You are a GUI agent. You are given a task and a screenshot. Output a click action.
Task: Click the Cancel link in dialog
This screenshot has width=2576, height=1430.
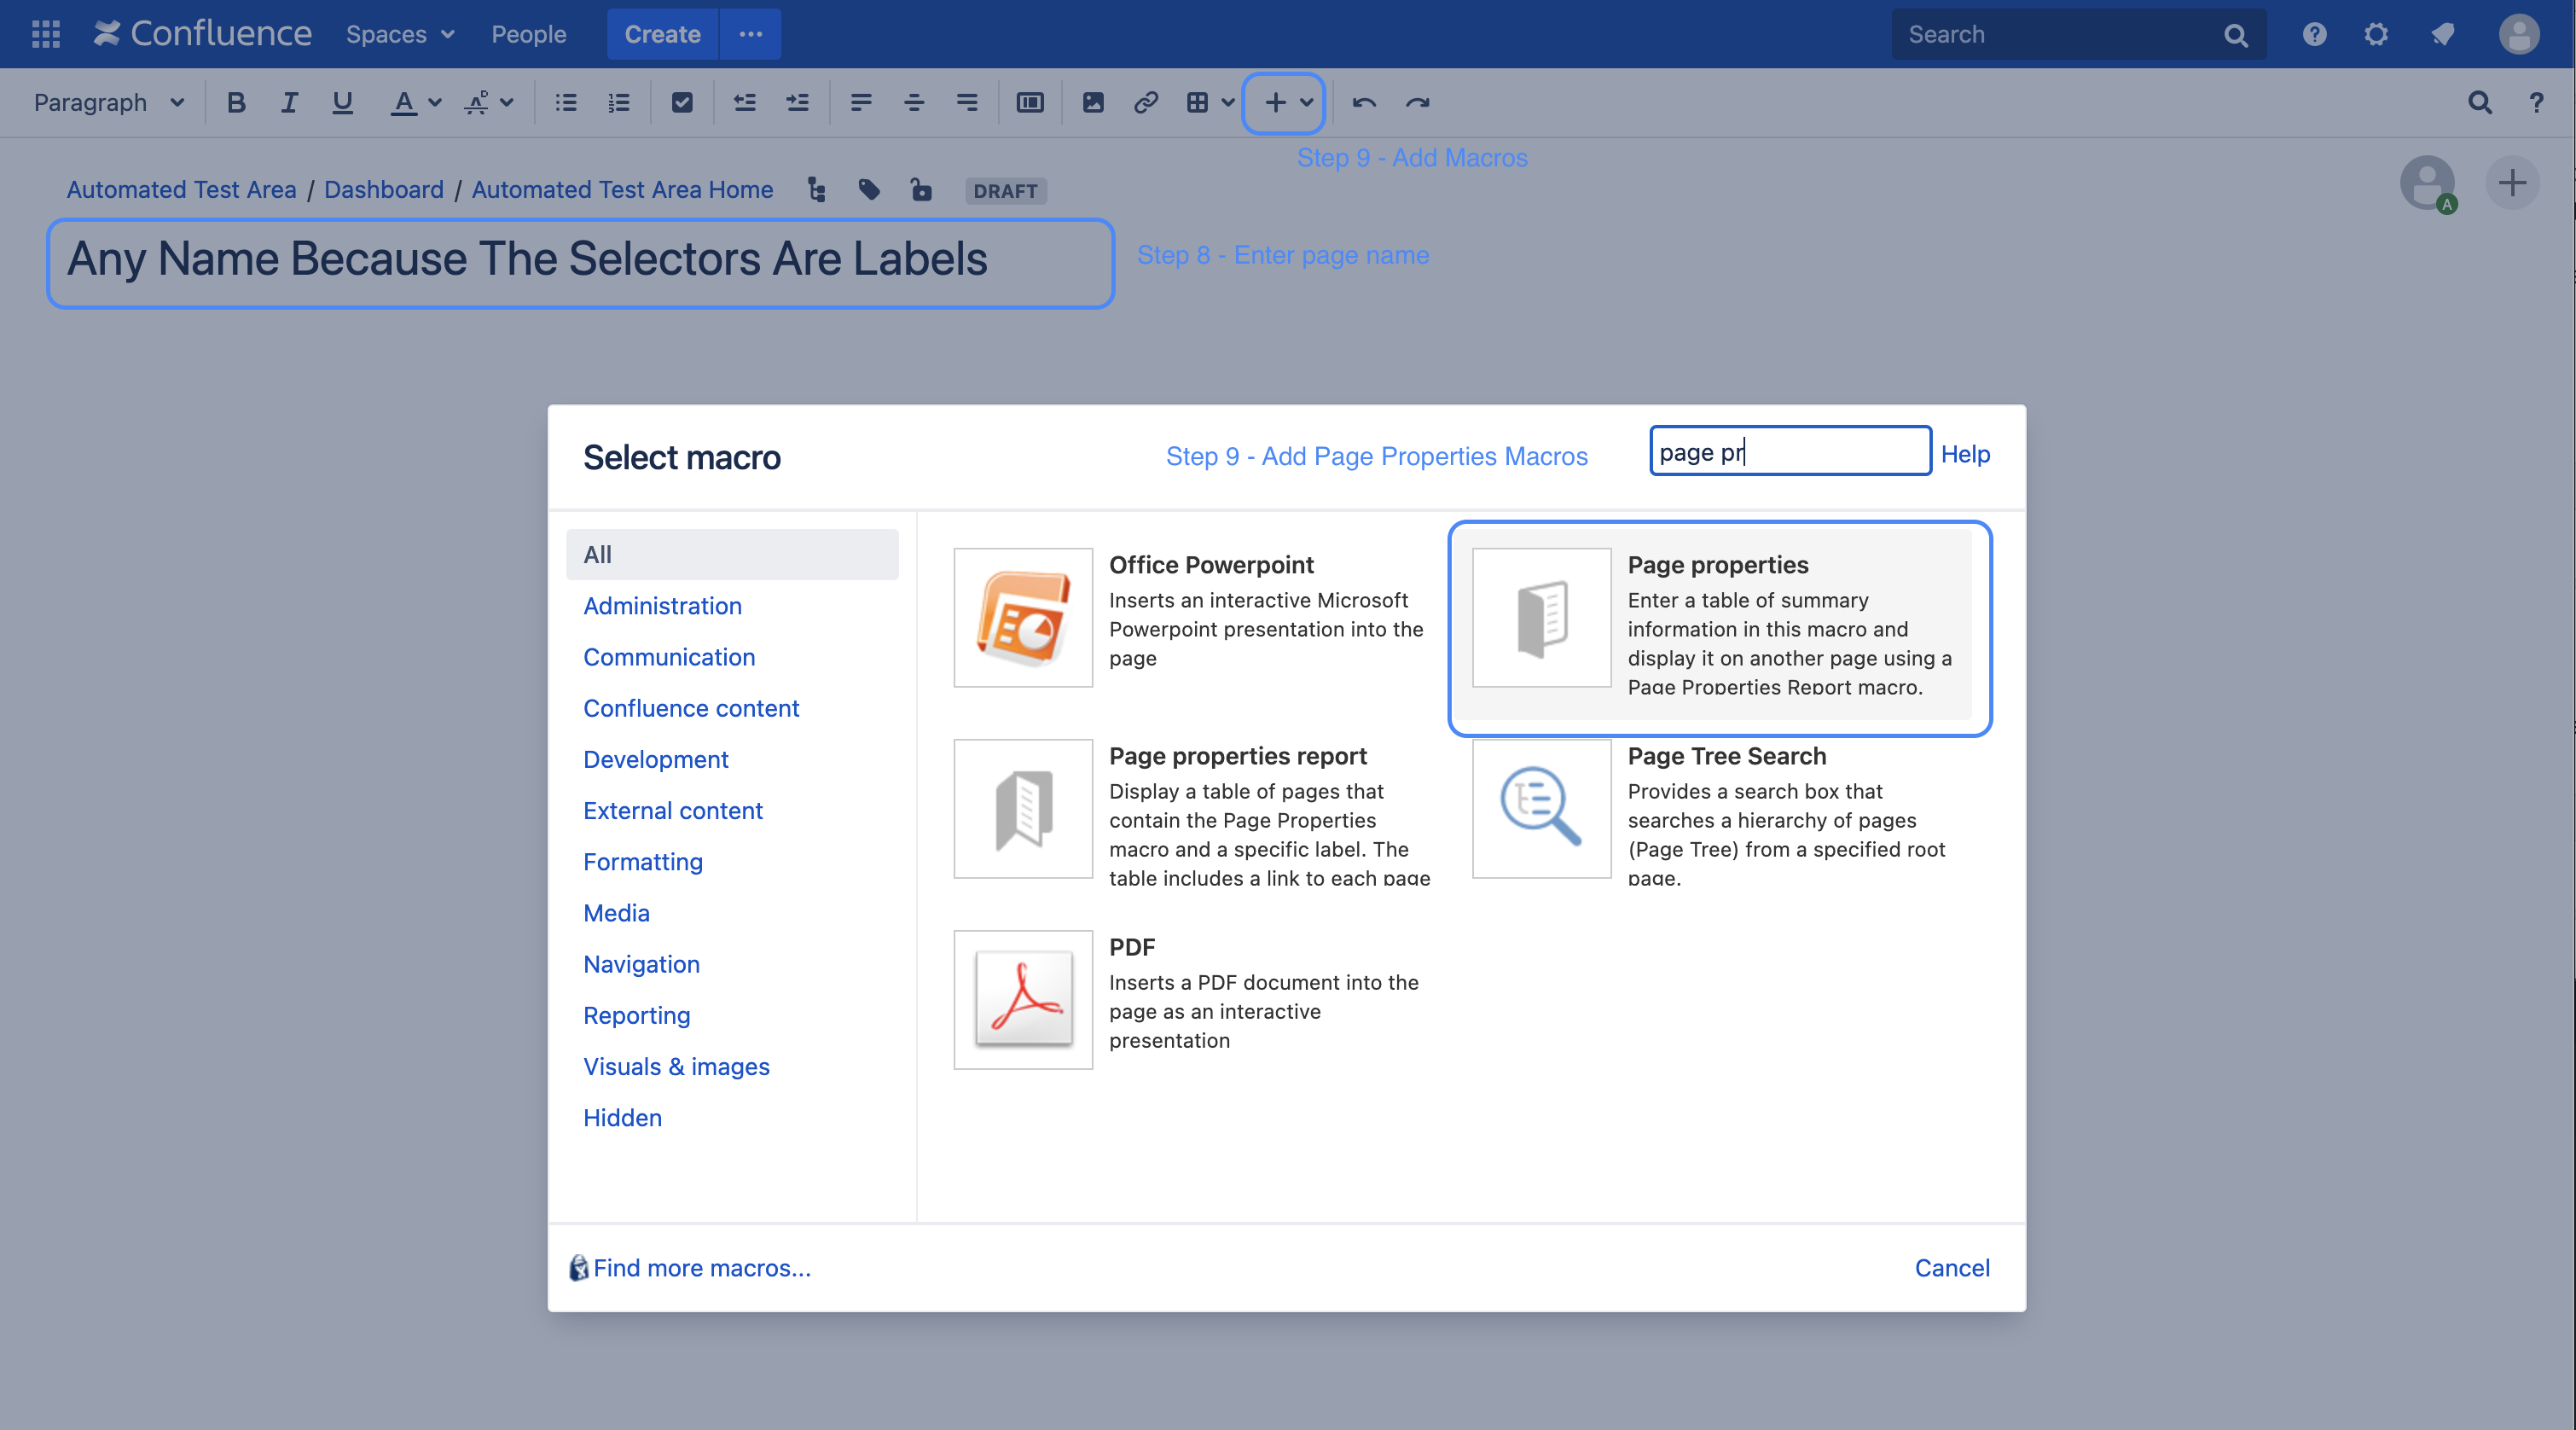(1951, 1267)
